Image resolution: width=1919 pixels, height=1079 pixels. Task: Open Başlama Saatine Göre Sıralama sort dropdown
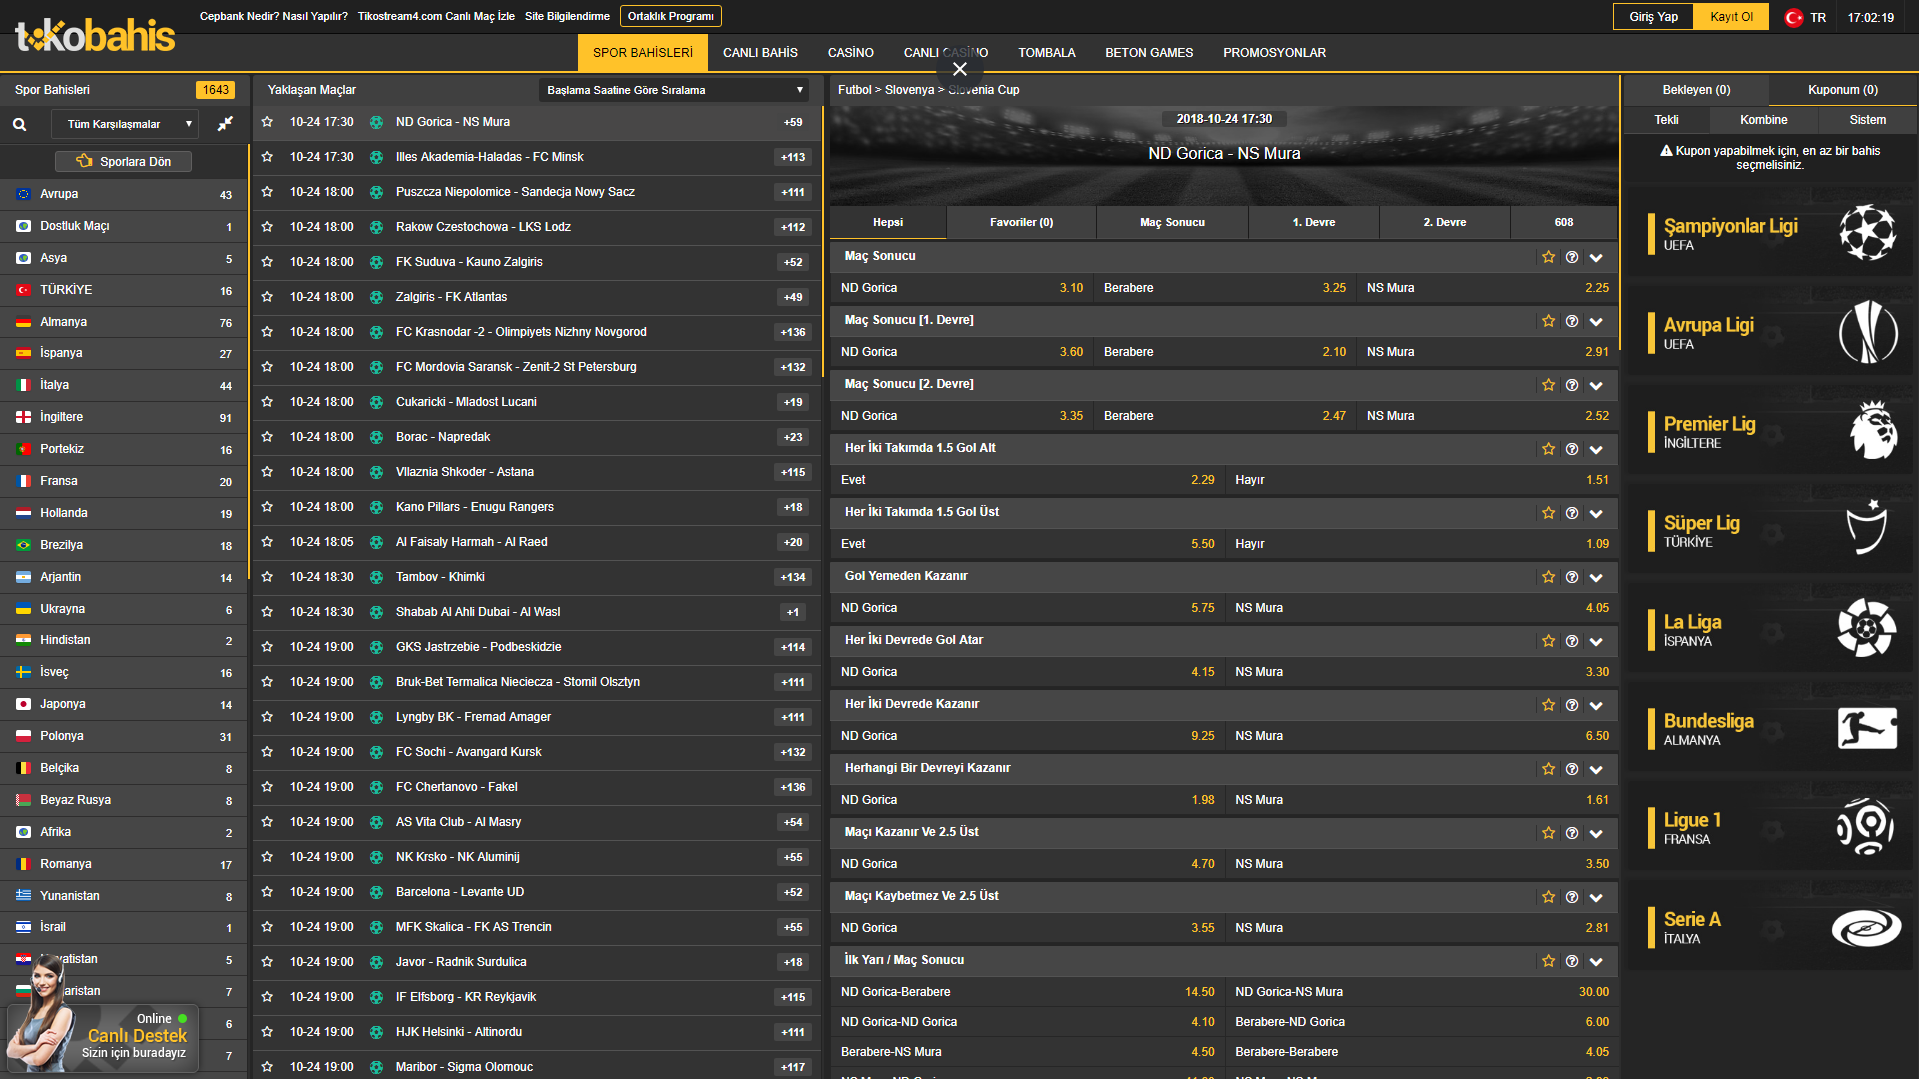(x=675, y=90)
